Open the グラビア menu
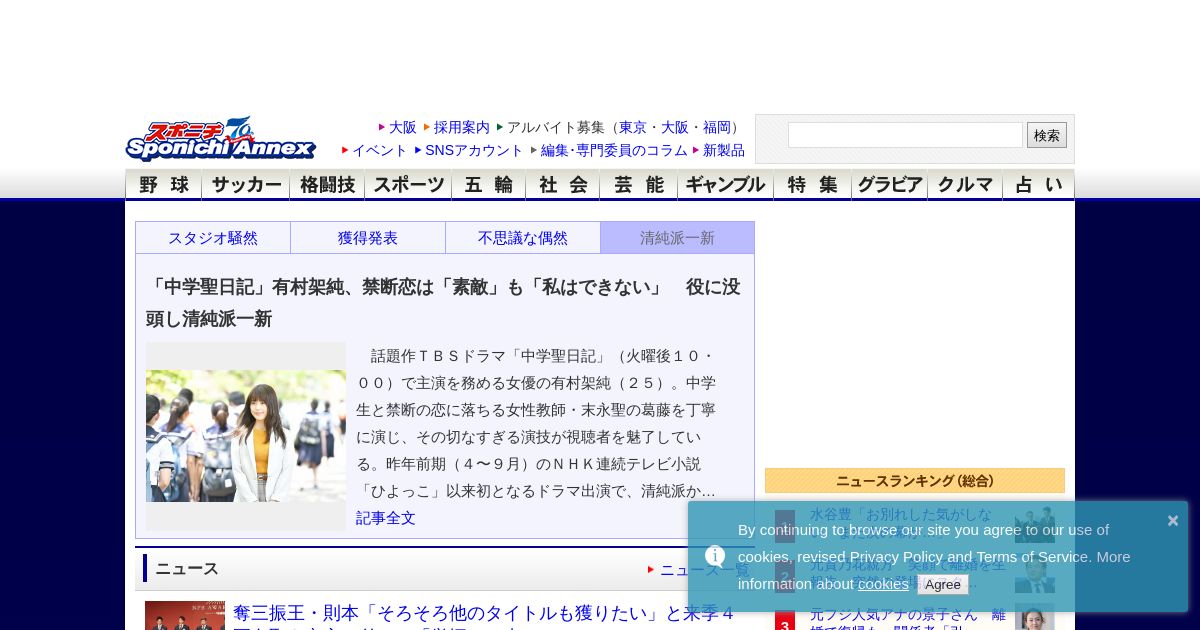The height and width of the screenshot is (630, 1200). 889,184
